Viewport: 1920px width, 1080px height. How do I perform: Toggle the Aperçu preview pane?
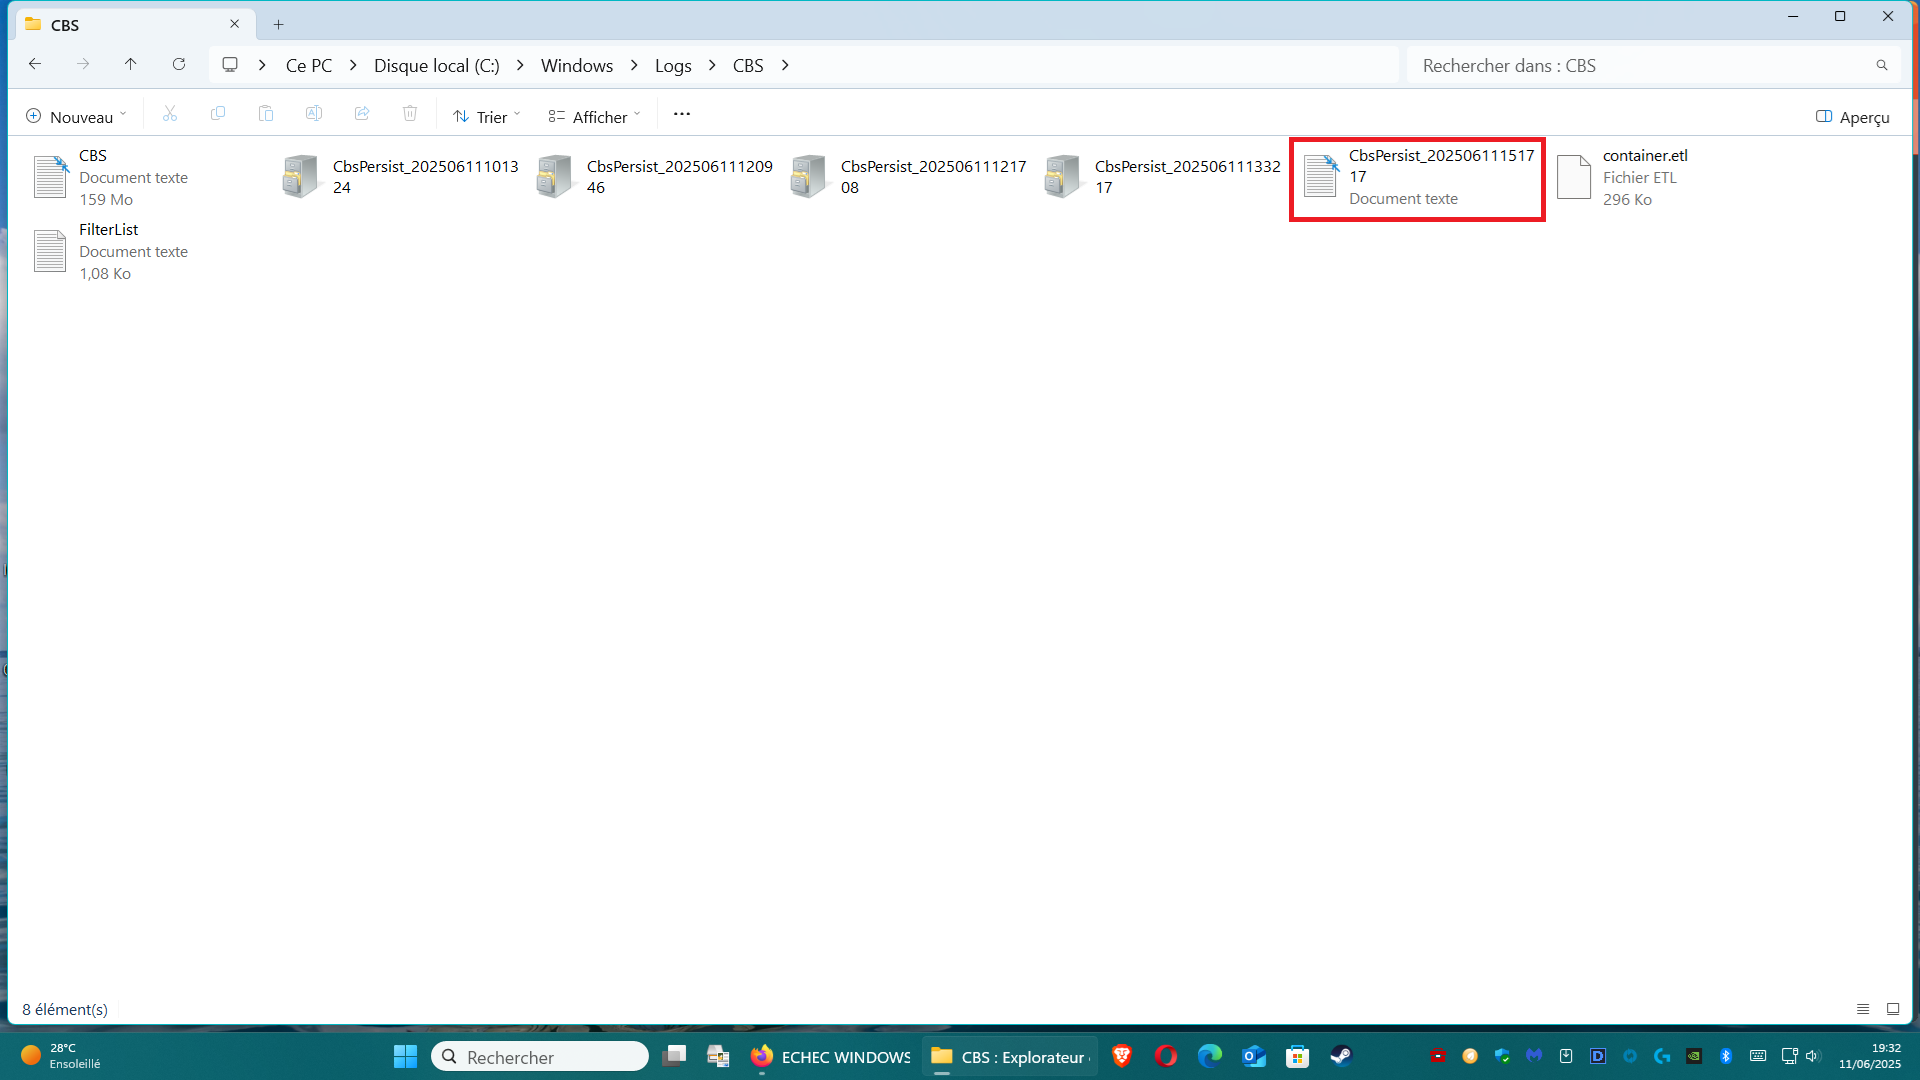[1852, 117]
